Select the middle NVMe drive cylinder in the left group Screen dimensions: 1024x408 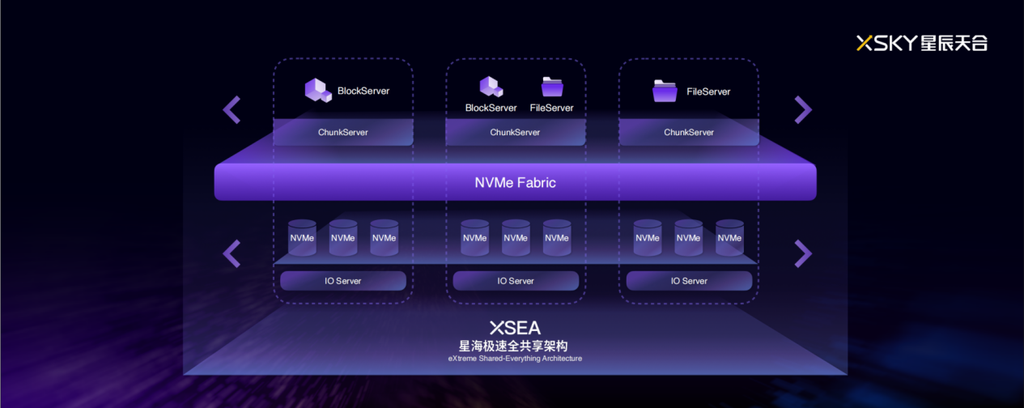coord(343,238)
